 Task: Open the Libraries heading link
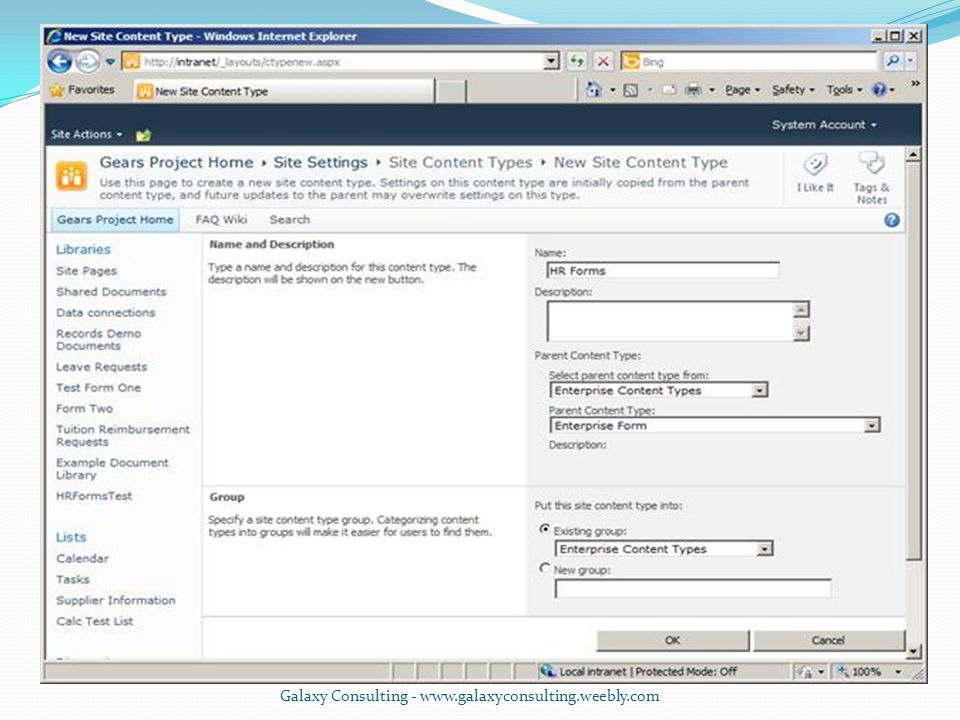[83, 250]
